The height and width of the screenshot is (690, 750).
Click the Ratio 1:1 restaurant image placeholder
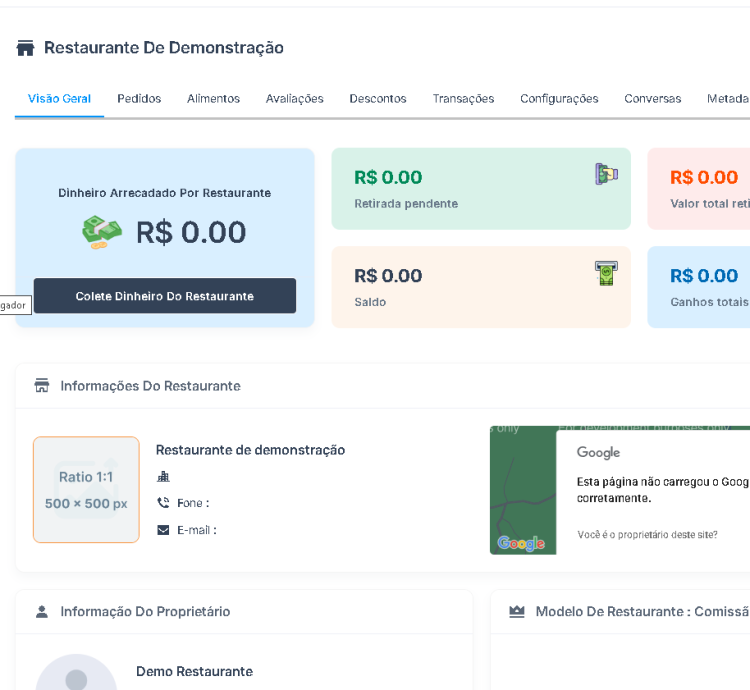pyautogui.click(x=86, y=490)
